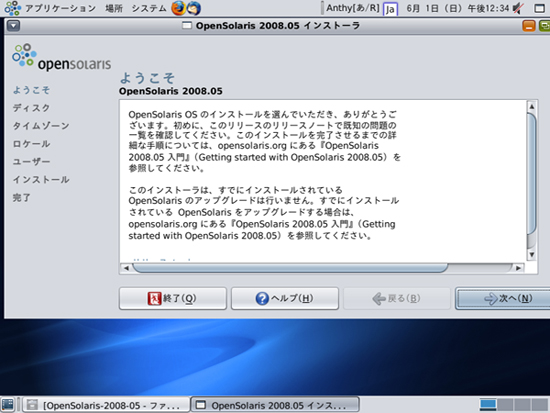The image size is (550, 413).
Task: Click the horizontal scrollbar left arrow
Action: (126, 268)
